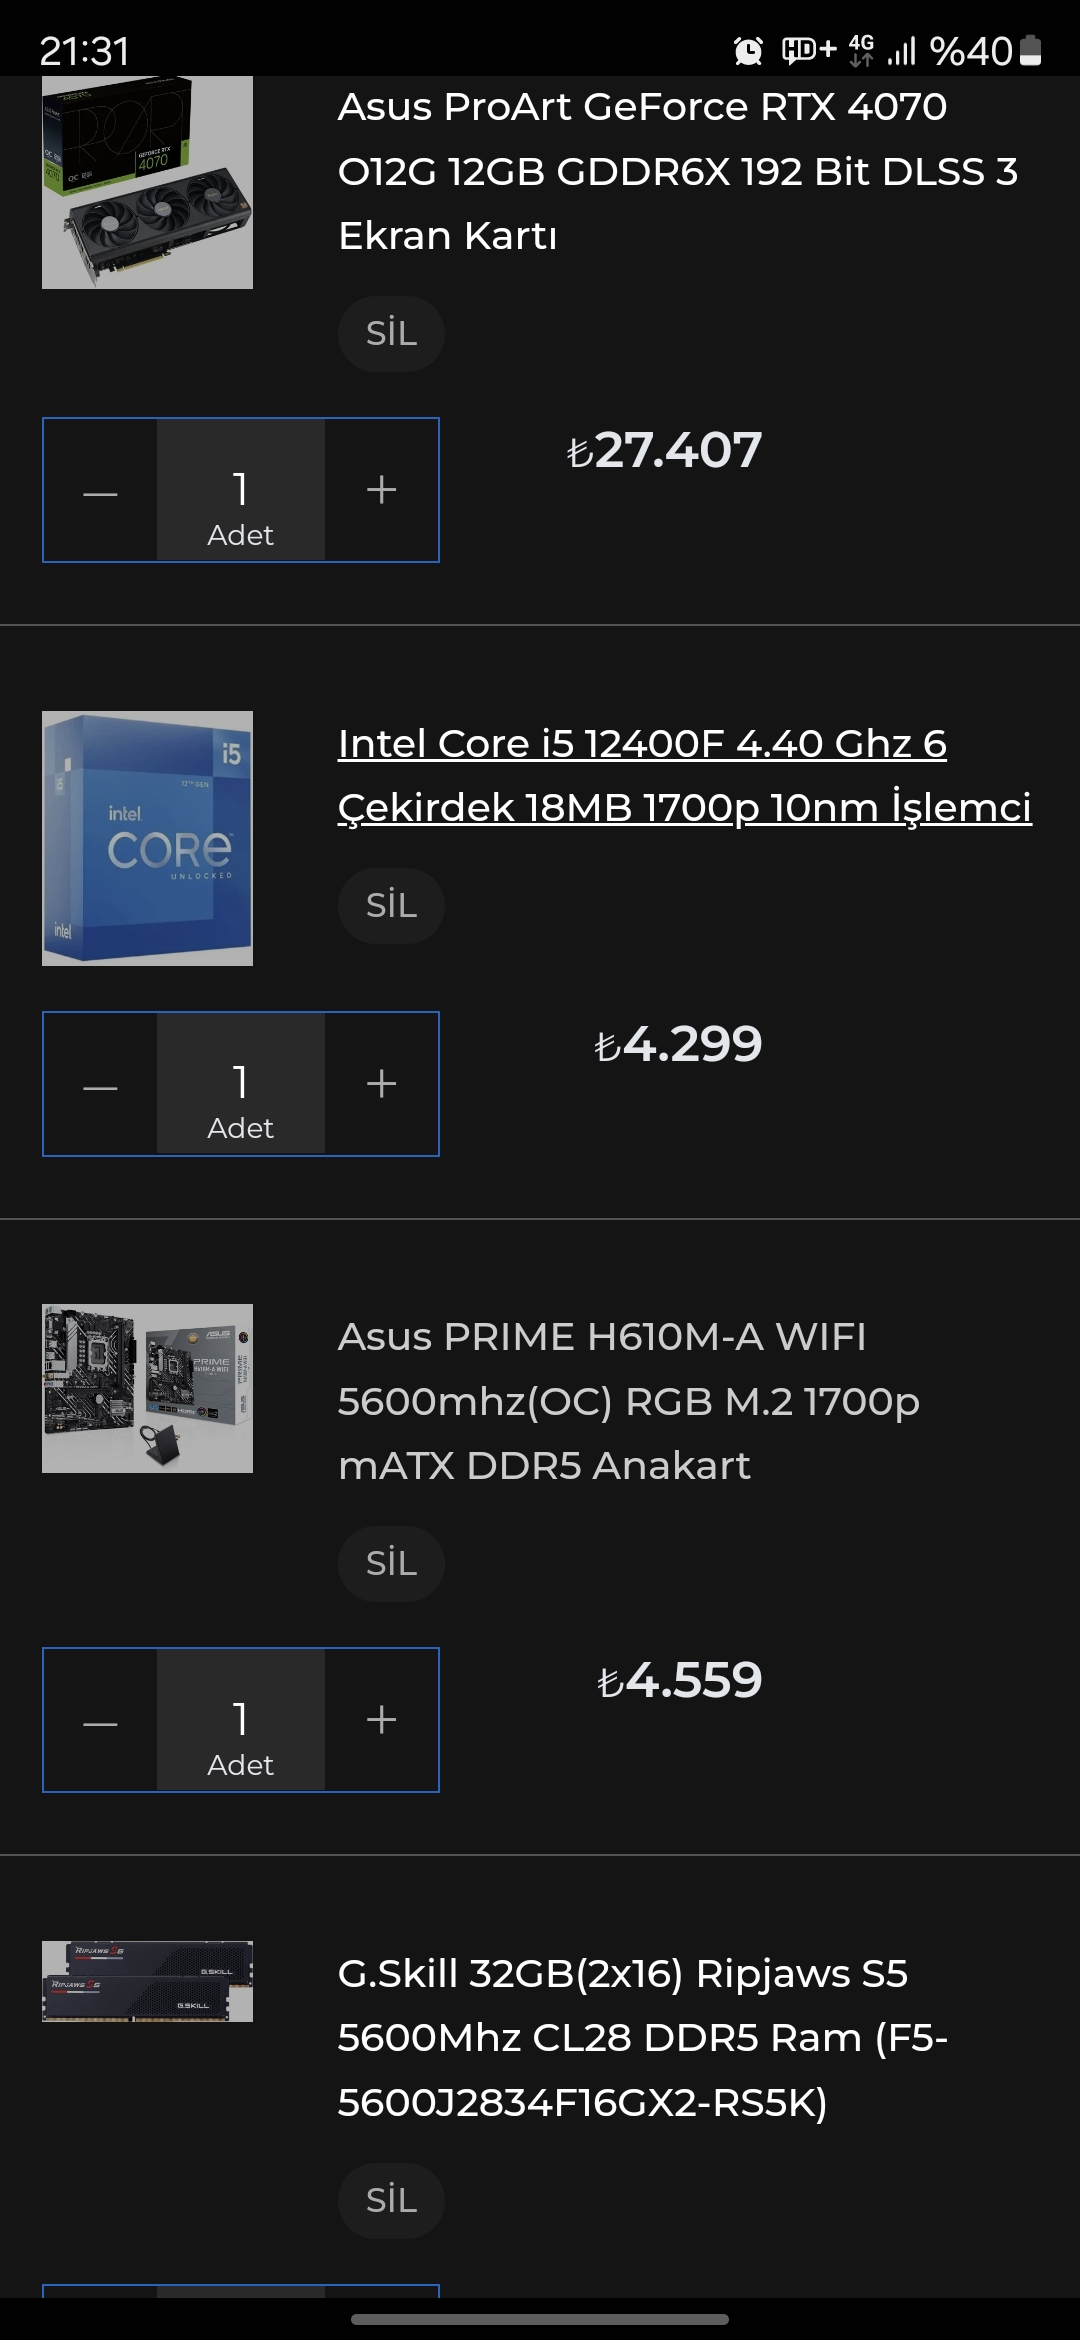Viewport: 1080px width, 2340px height.
Task: Decrease quantity of Asus PRIME H610M-A motherboard
Action: coord(100,1720)
